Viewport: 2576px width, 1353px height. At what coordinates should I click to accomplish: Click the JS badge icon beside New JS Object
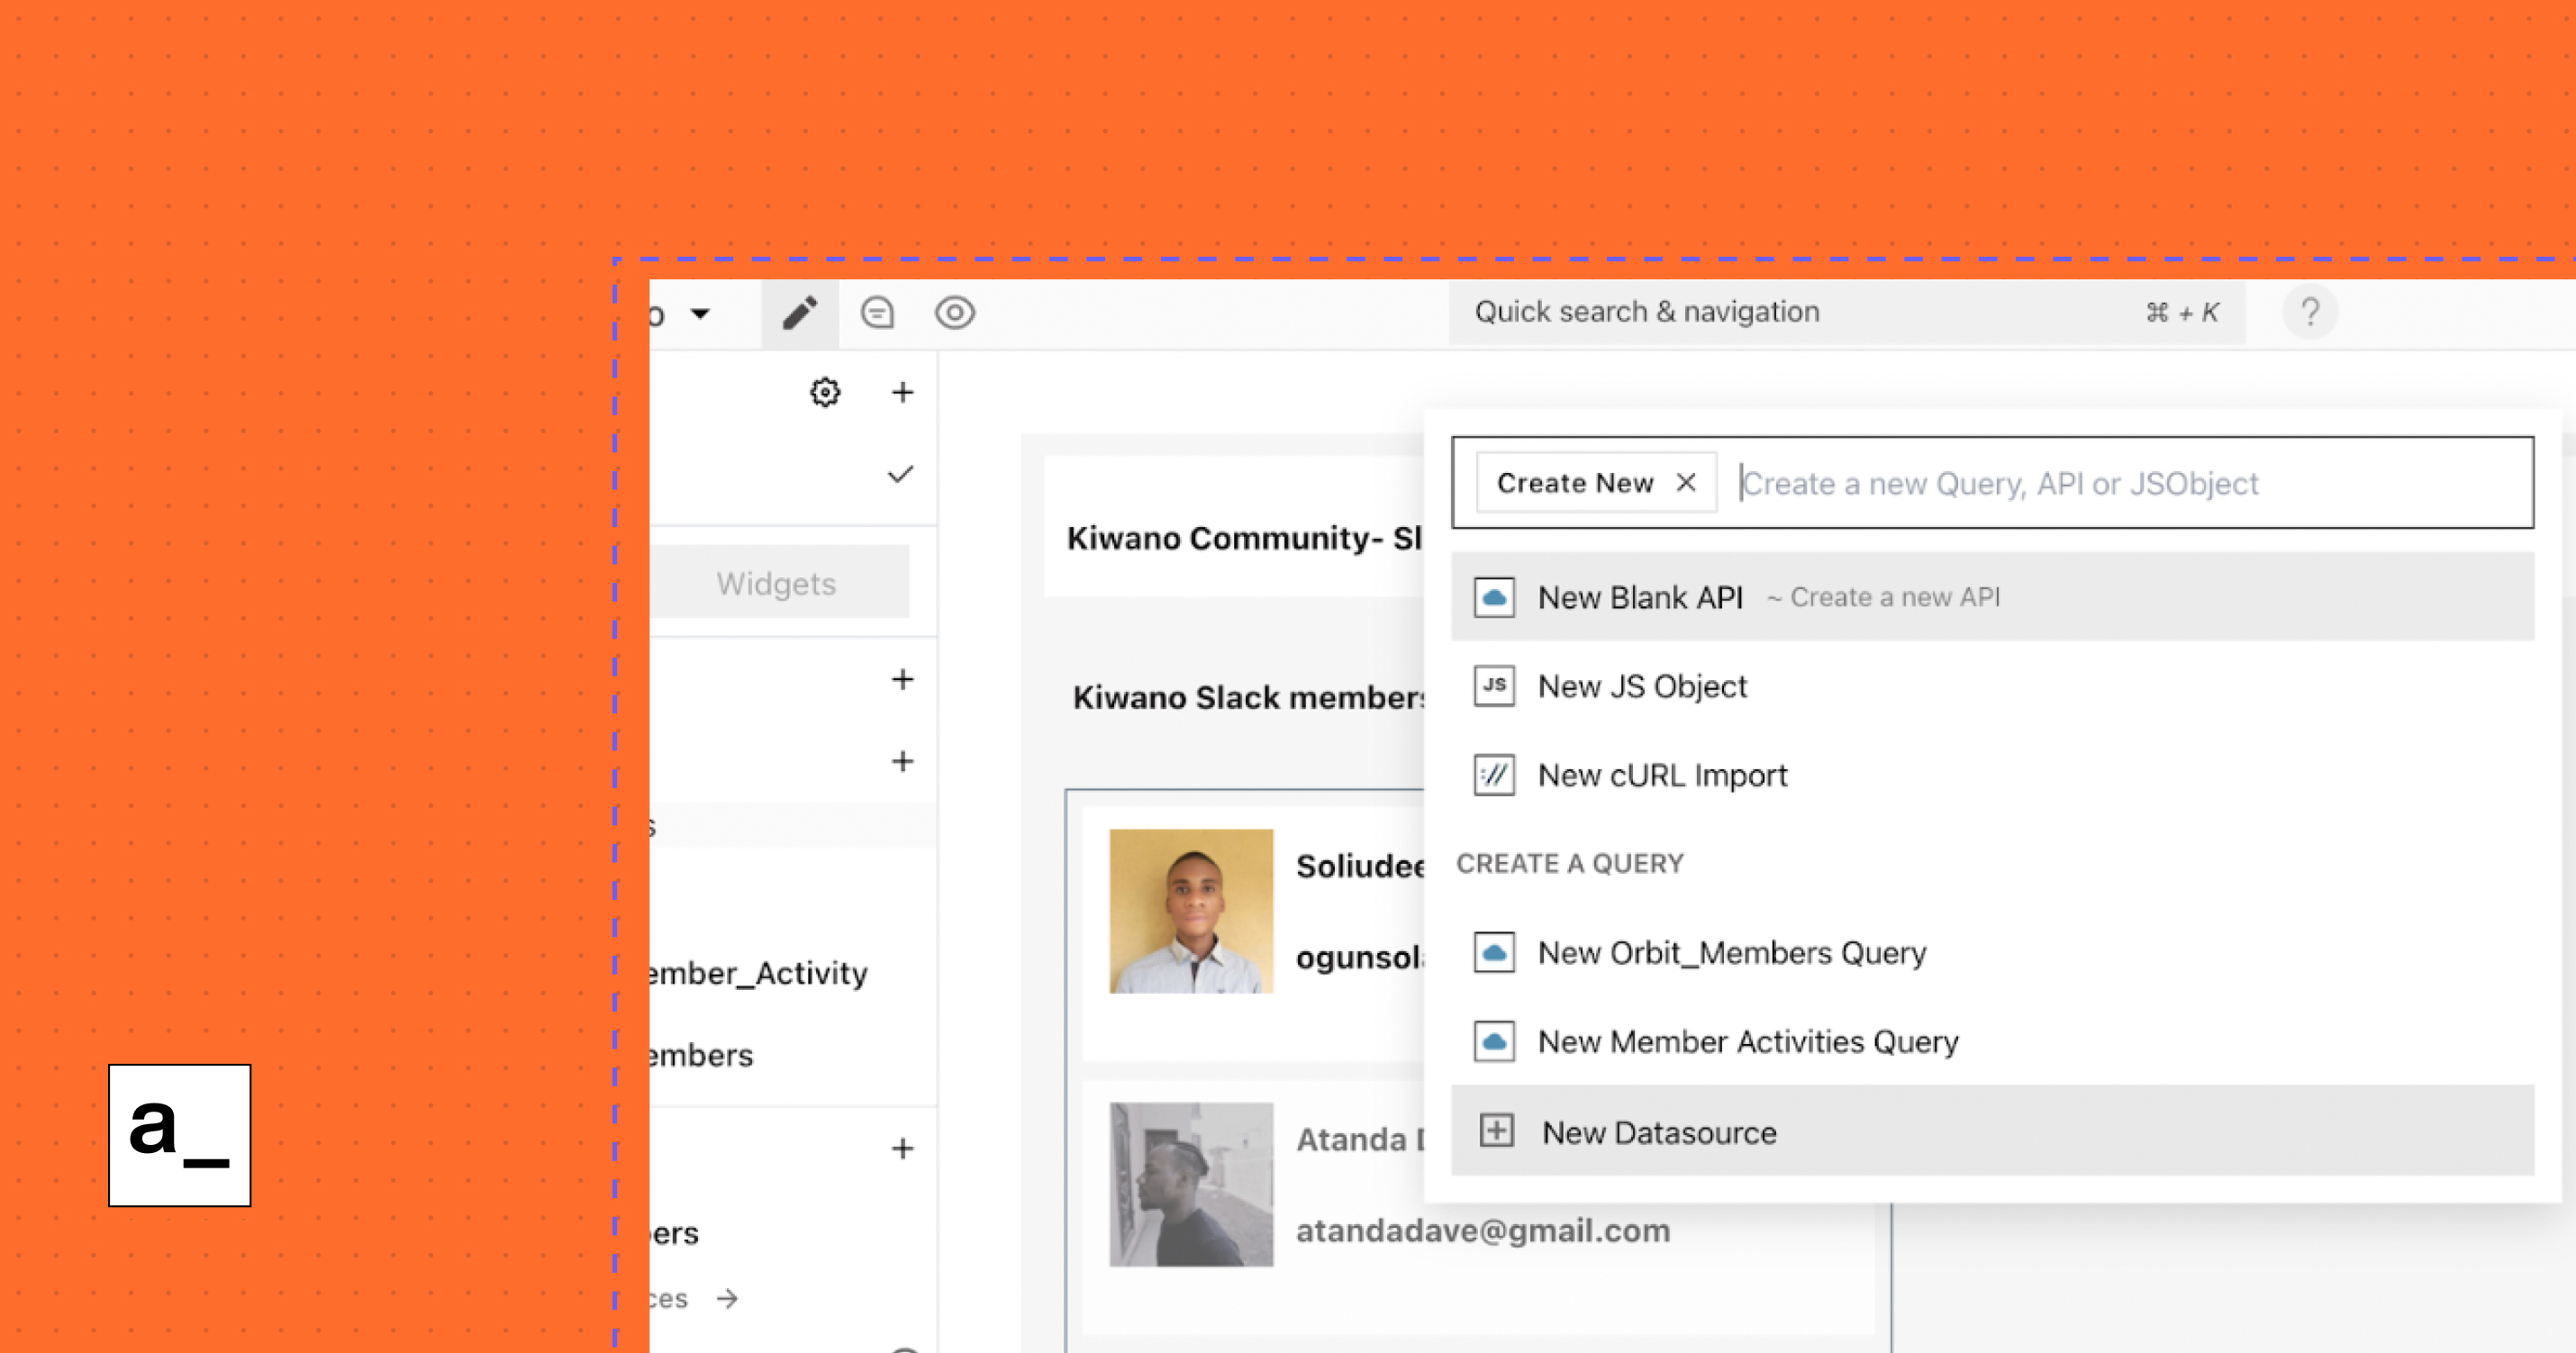[1493, 685]
